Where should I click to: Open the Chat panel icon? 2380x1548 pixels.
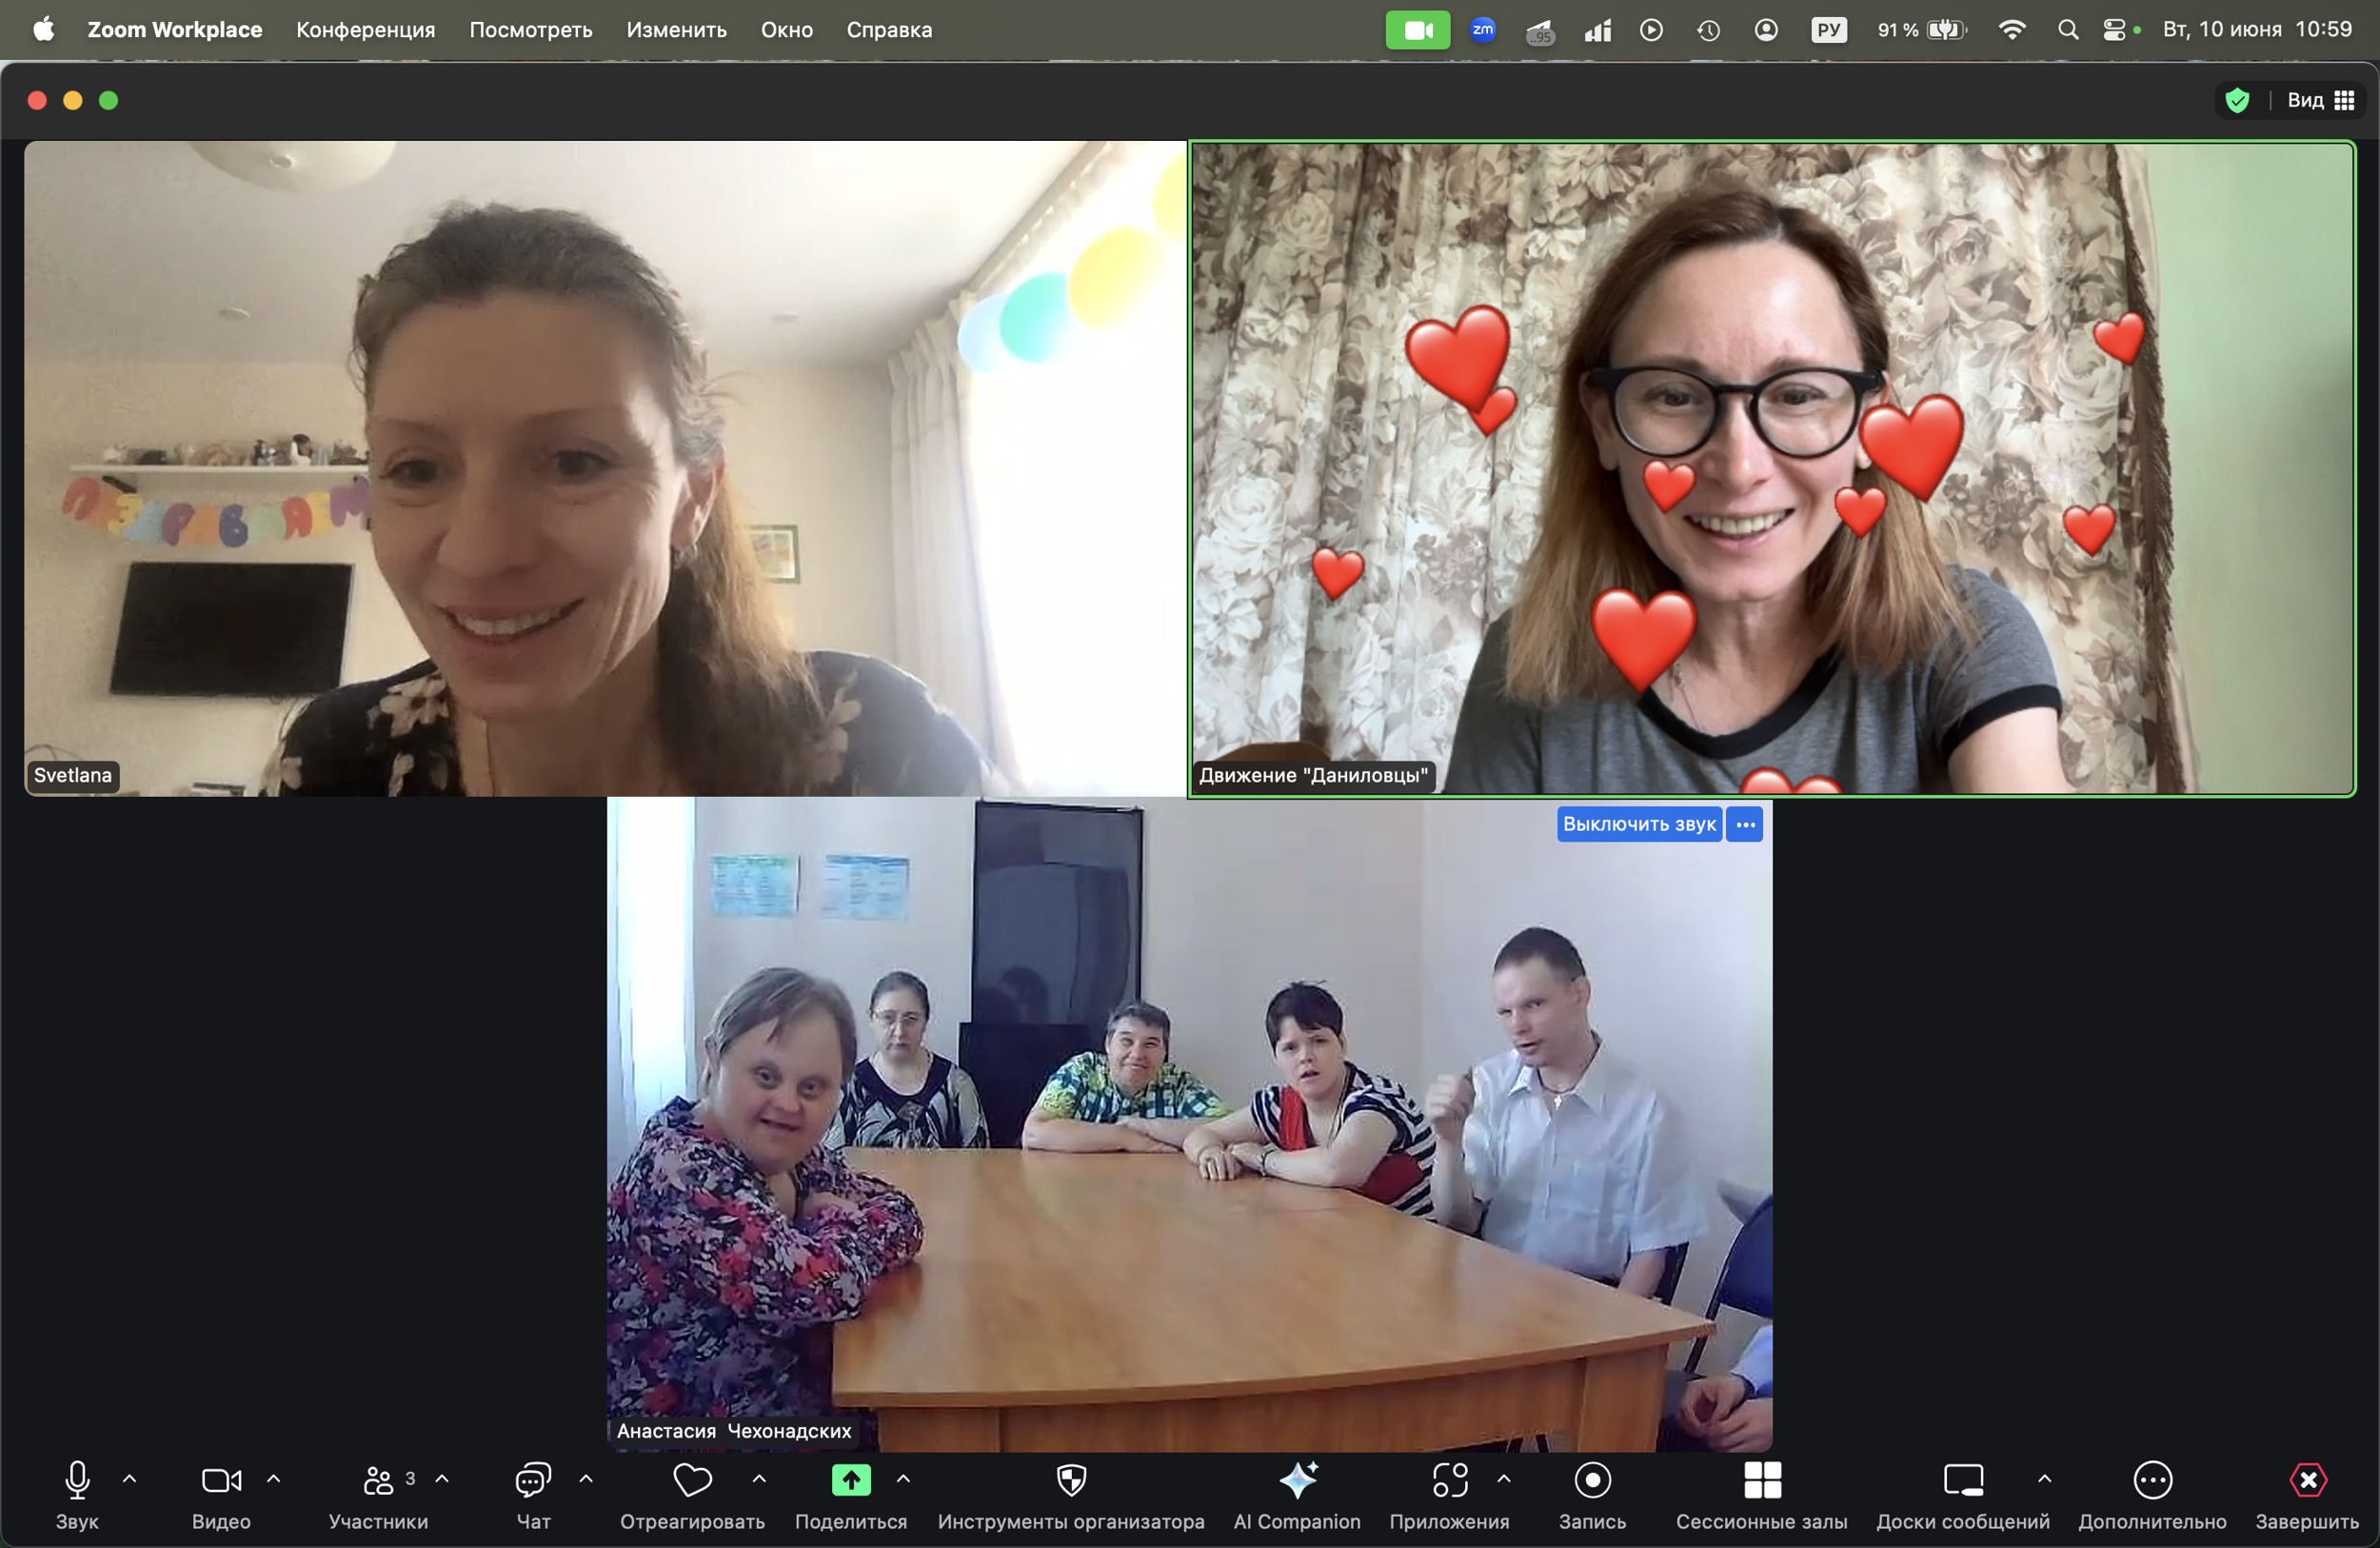533,1481
